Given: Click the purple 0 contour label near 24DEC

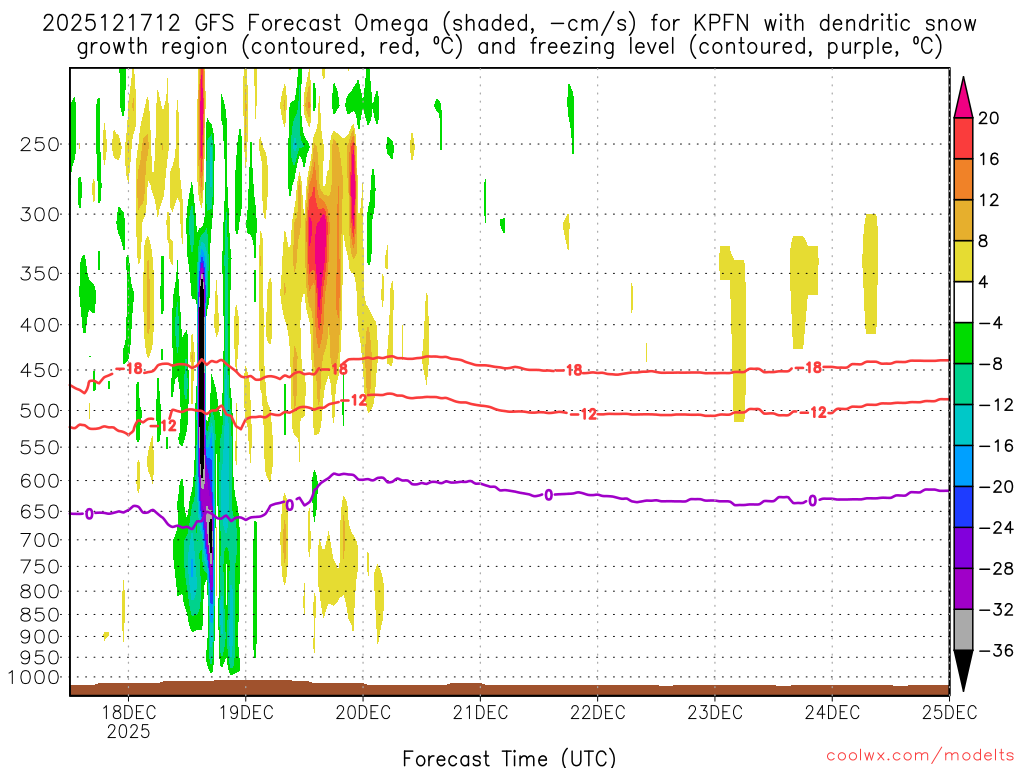Looking at the screenshot, I should click(x=812, y=501).
